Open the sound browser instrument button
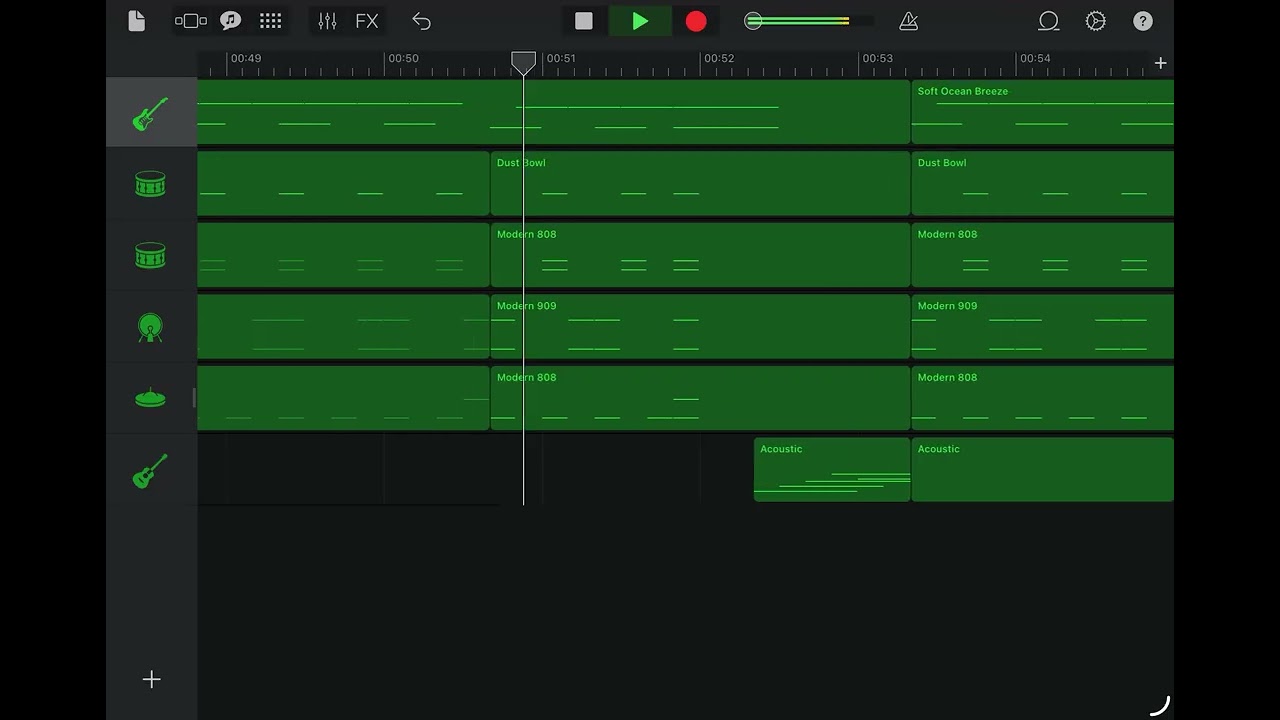Viewport: 1280px width, 720px height. click(x=231, y=21)
